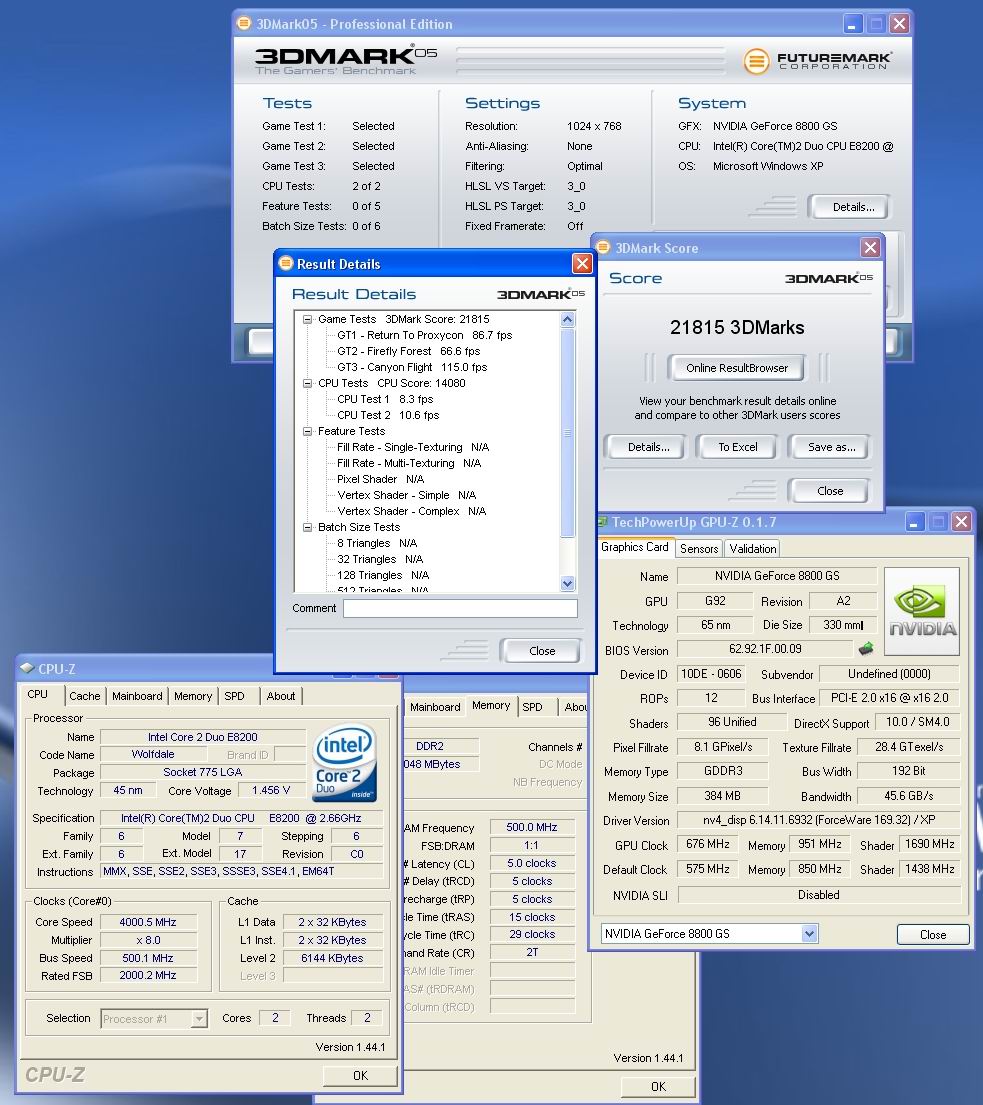Select the 32 Triangles row

pos(380,559)
